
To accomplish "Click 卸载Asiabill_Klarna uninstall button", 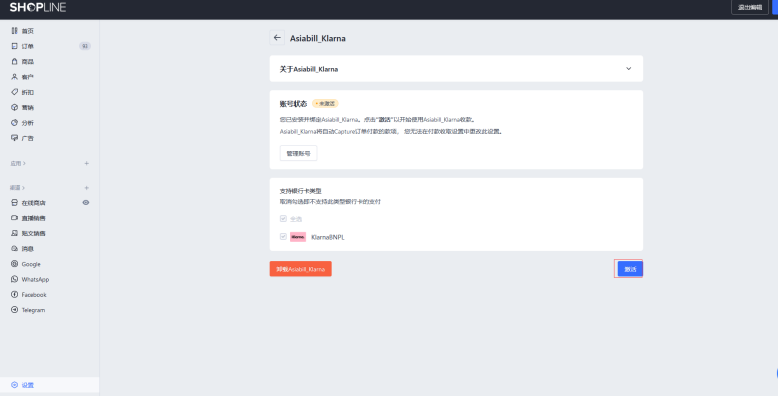I will tap(301, 269).
